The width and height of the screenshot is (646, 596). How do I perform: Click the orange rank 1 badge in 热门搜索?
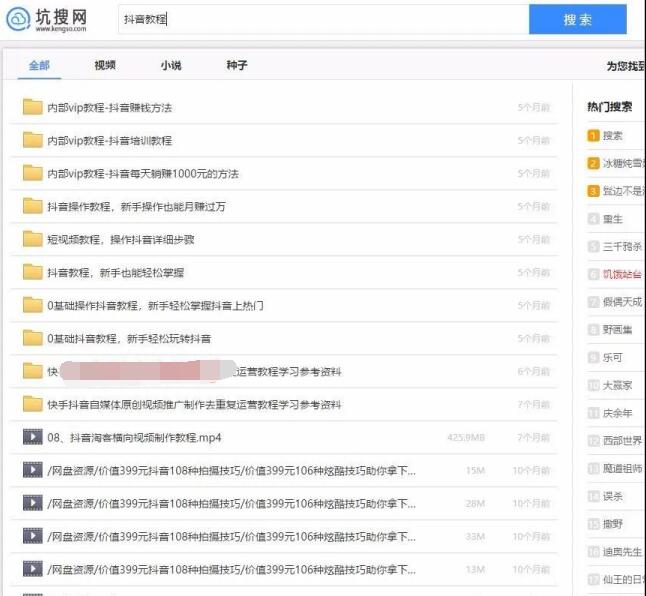(x=593, y=136)
